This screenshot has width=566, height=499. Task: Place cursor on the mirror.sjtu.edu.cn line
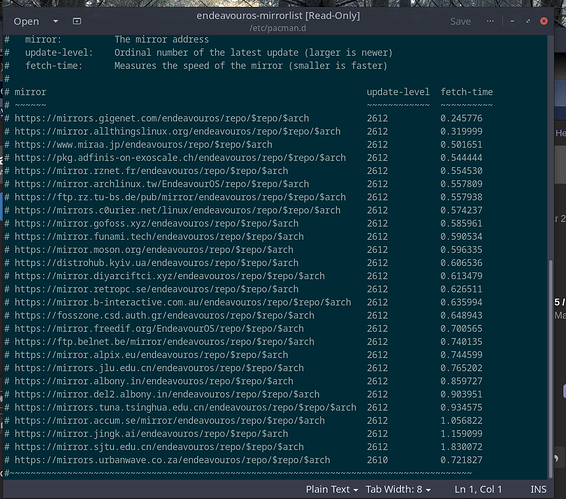(244, 447)
